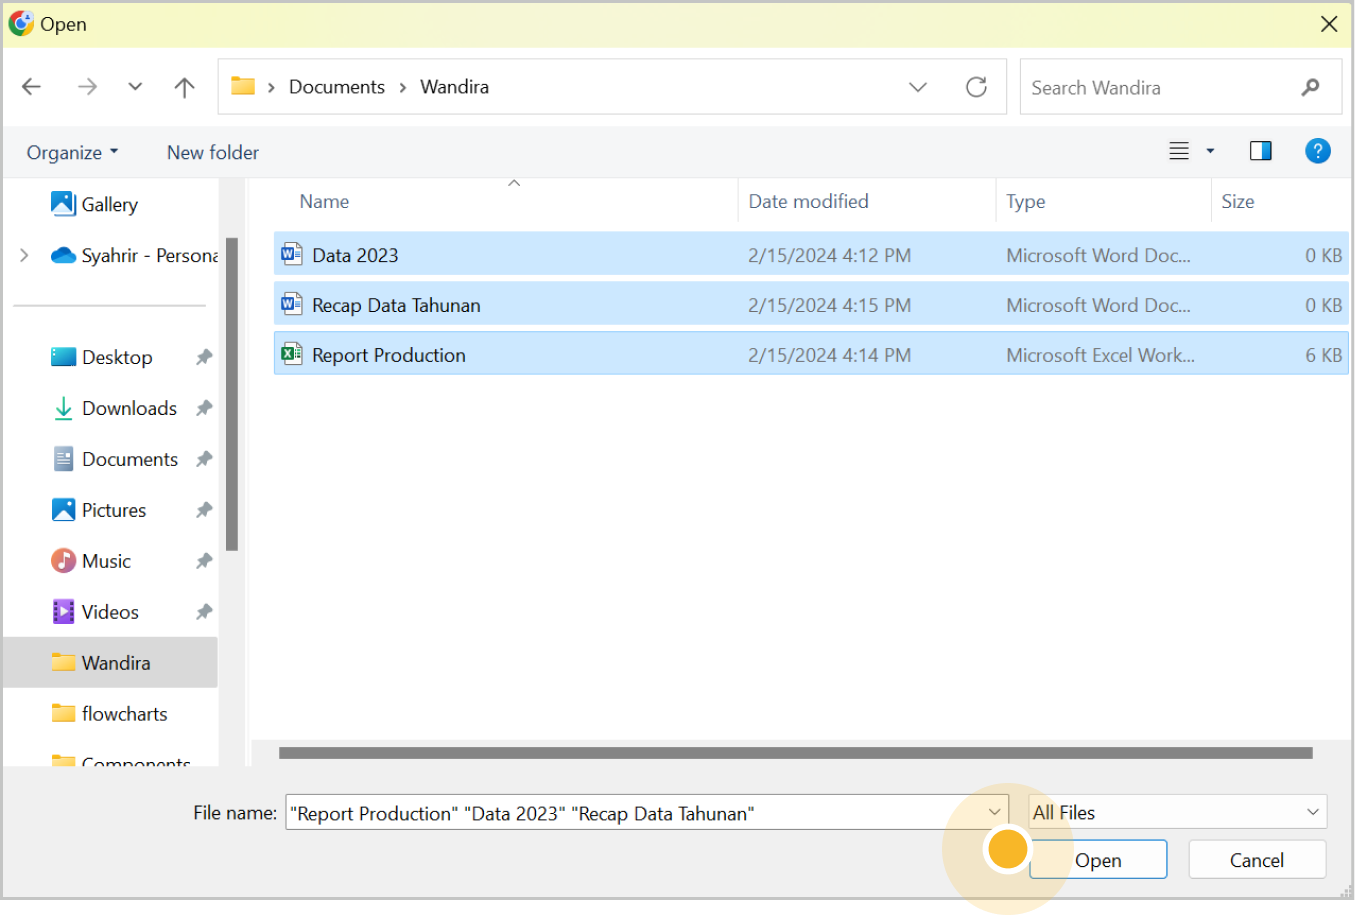Viewport: 1355px width, 915px height.
Task: Refresh the Wandira folder listing
Action: [976, 87]
